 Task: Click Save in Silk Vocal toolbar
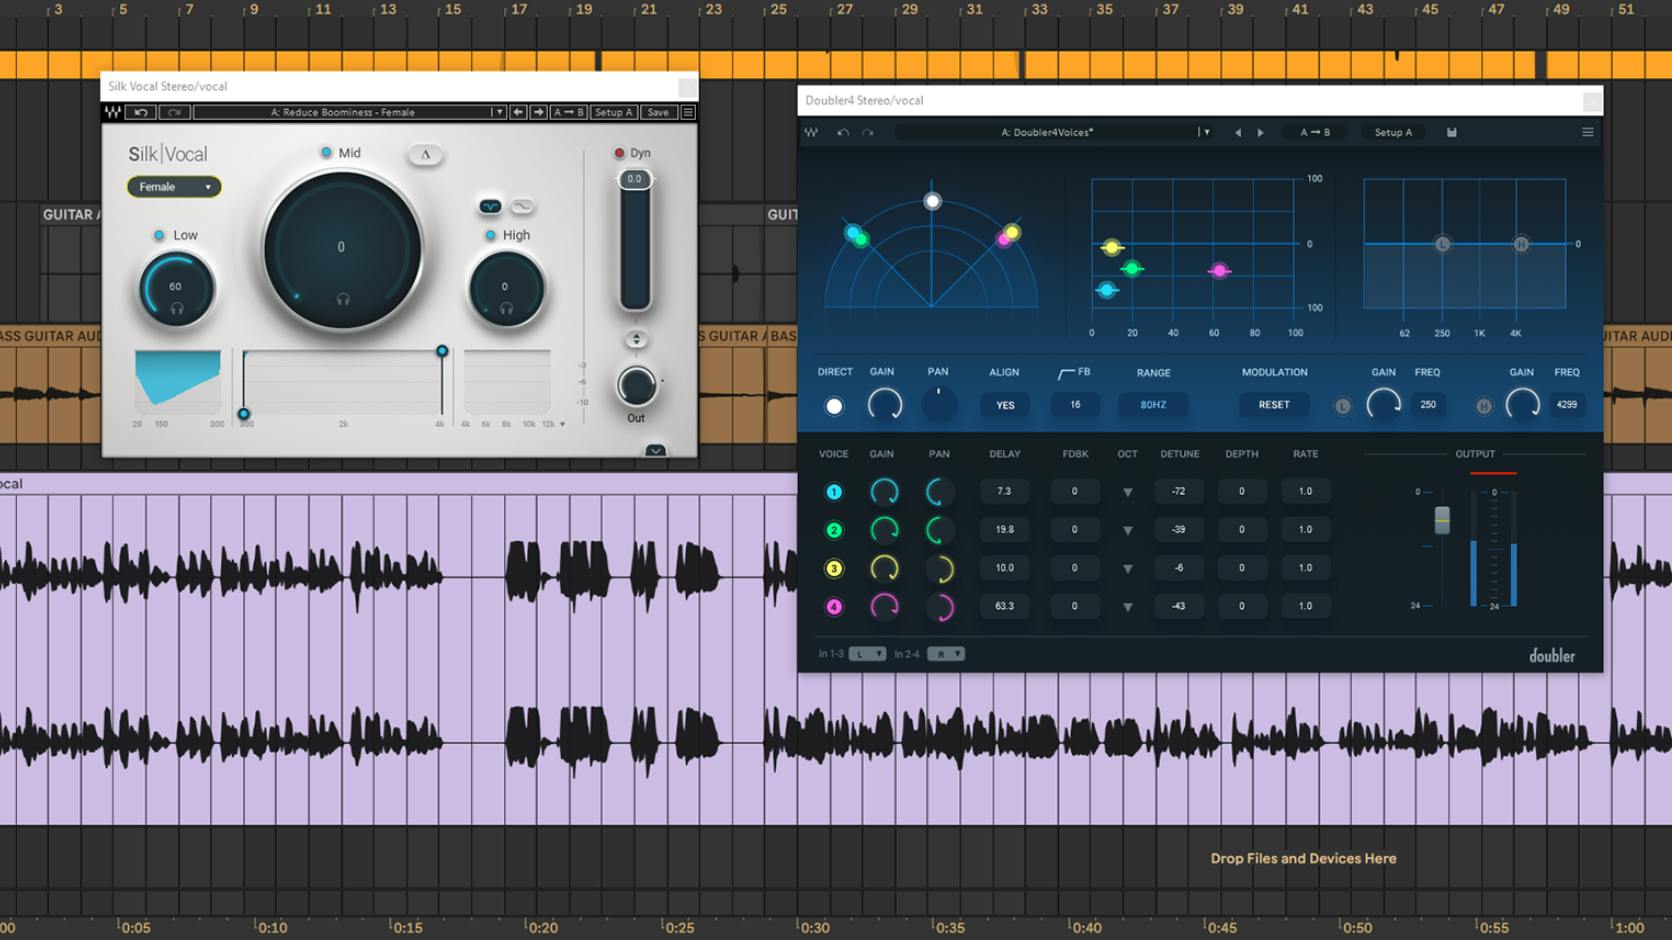tap(658, 112)
